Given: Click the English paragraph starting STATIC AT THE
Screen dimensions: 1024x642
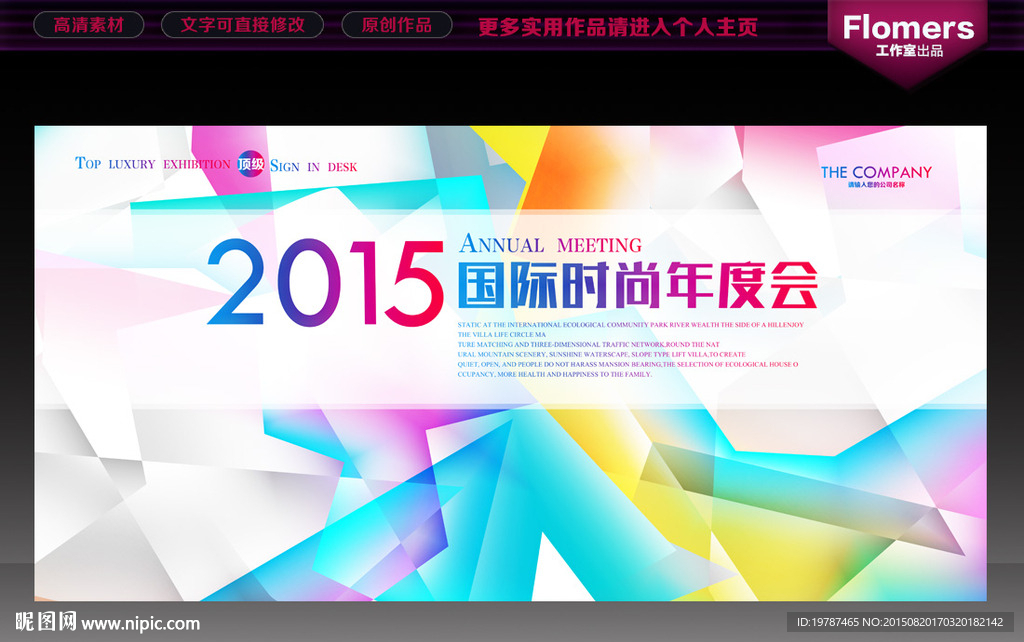Looking at the screenshot, I should tap(630, 349).
